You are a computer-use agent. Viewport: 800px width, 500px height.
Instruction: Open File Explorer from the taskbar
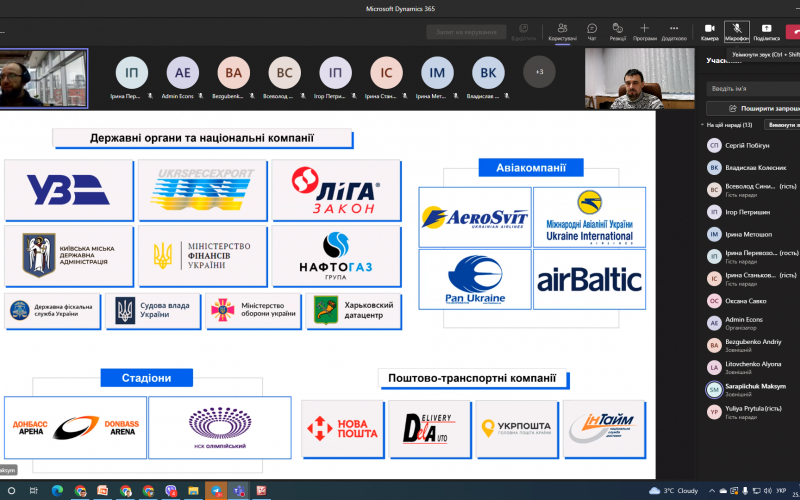pyautogui.click(x=194, y=491)
